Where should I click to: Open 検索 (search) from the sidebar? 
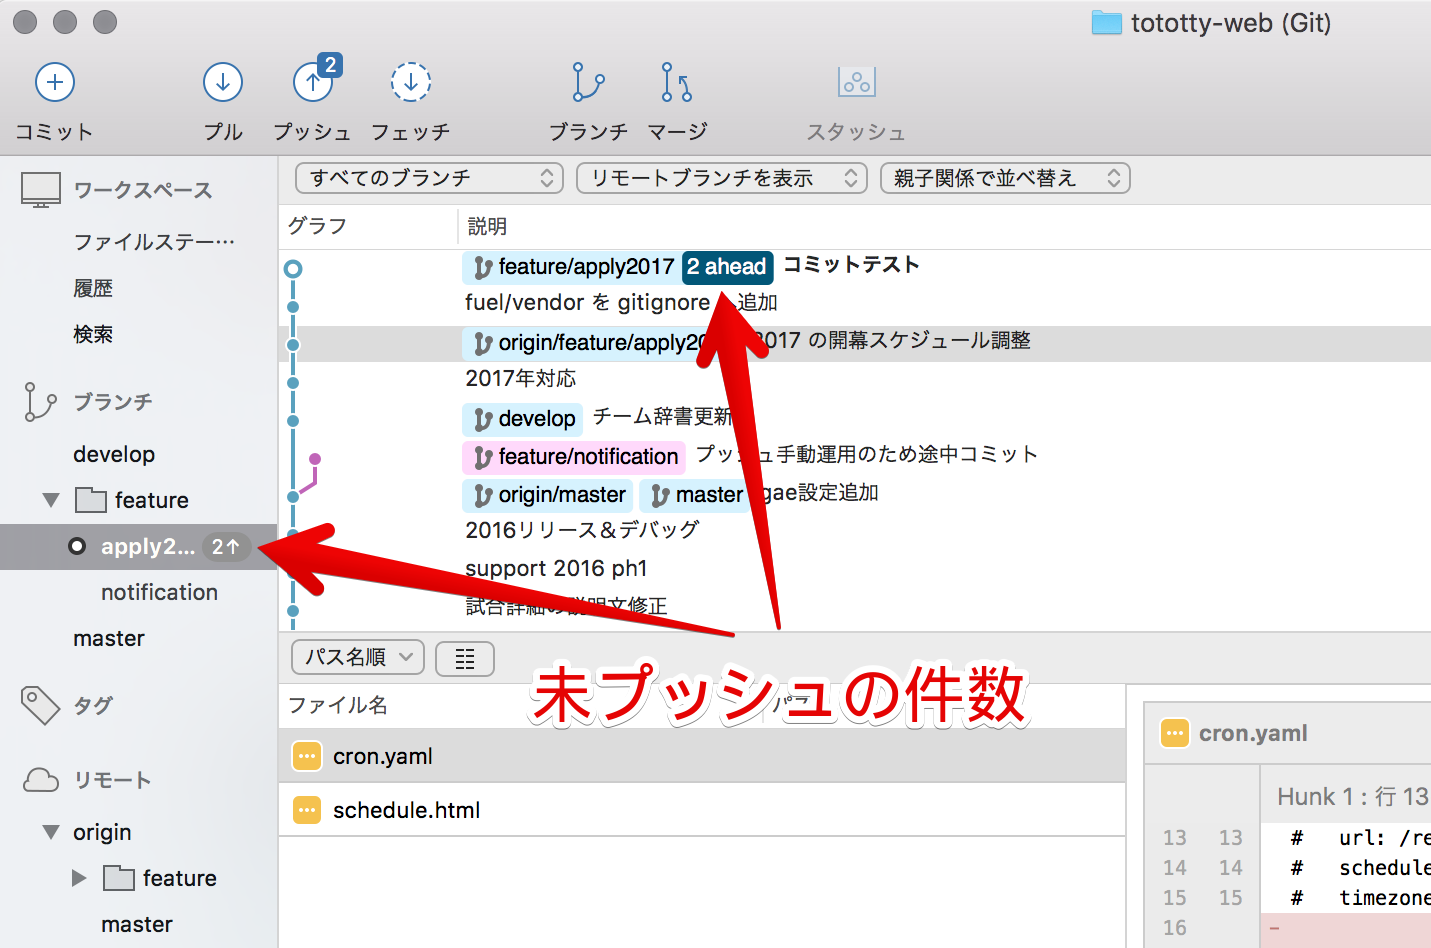pos(93,334)
